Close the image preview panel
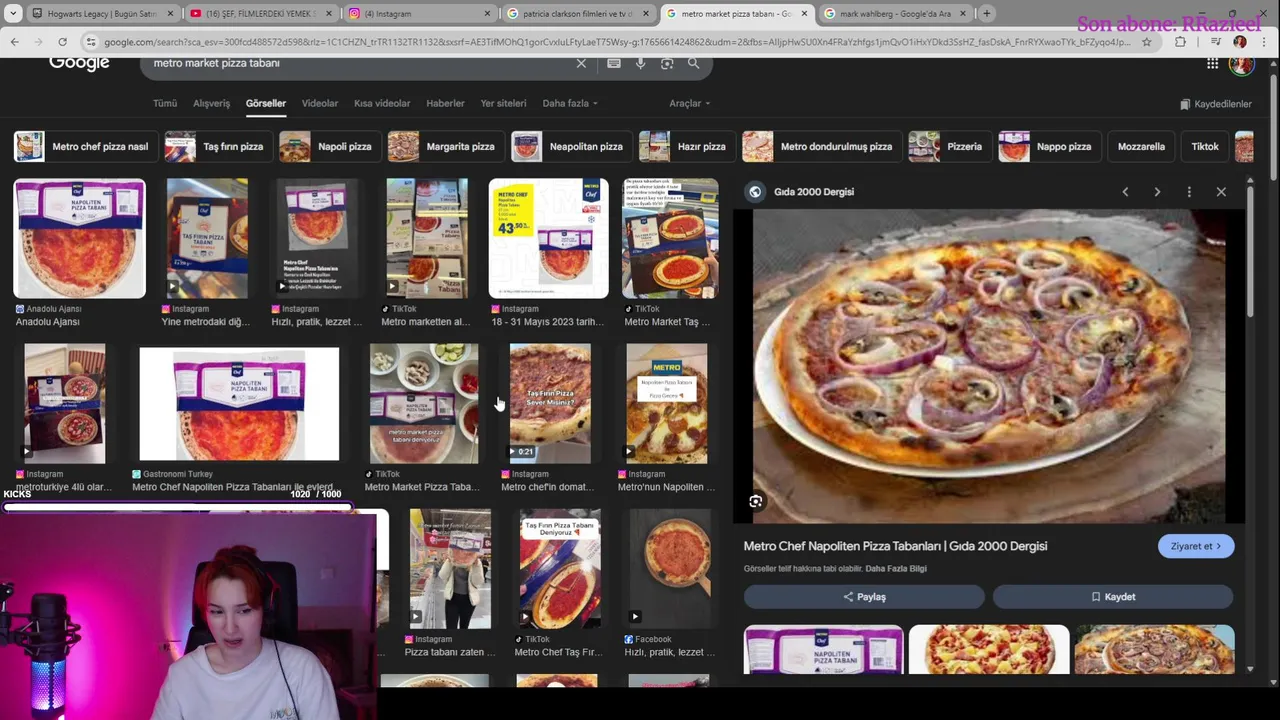Viewport: 1280px width, 720px height. click(x=1221, y=192)
